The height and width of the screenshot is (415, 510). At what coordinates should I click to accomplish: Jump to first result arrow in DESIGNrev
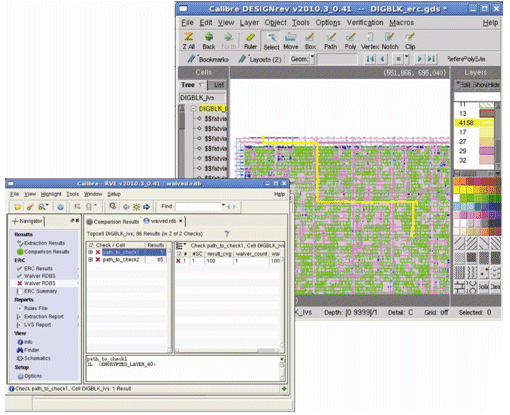370,59
